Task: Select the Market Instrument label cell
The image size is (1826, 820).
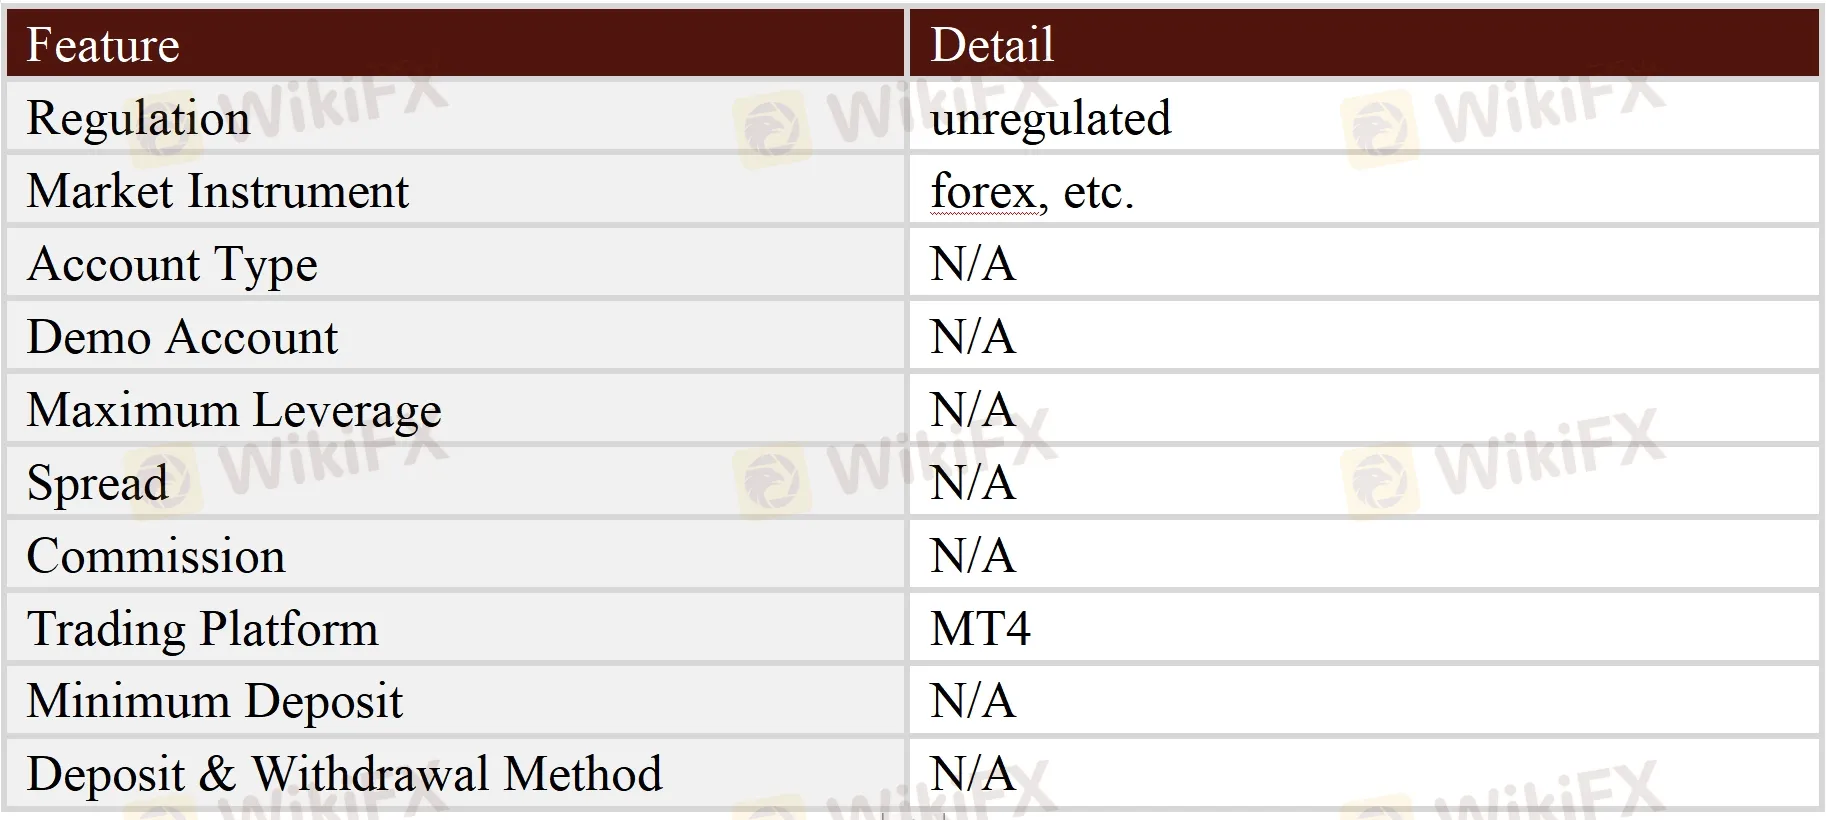Action: click(218, 191)
